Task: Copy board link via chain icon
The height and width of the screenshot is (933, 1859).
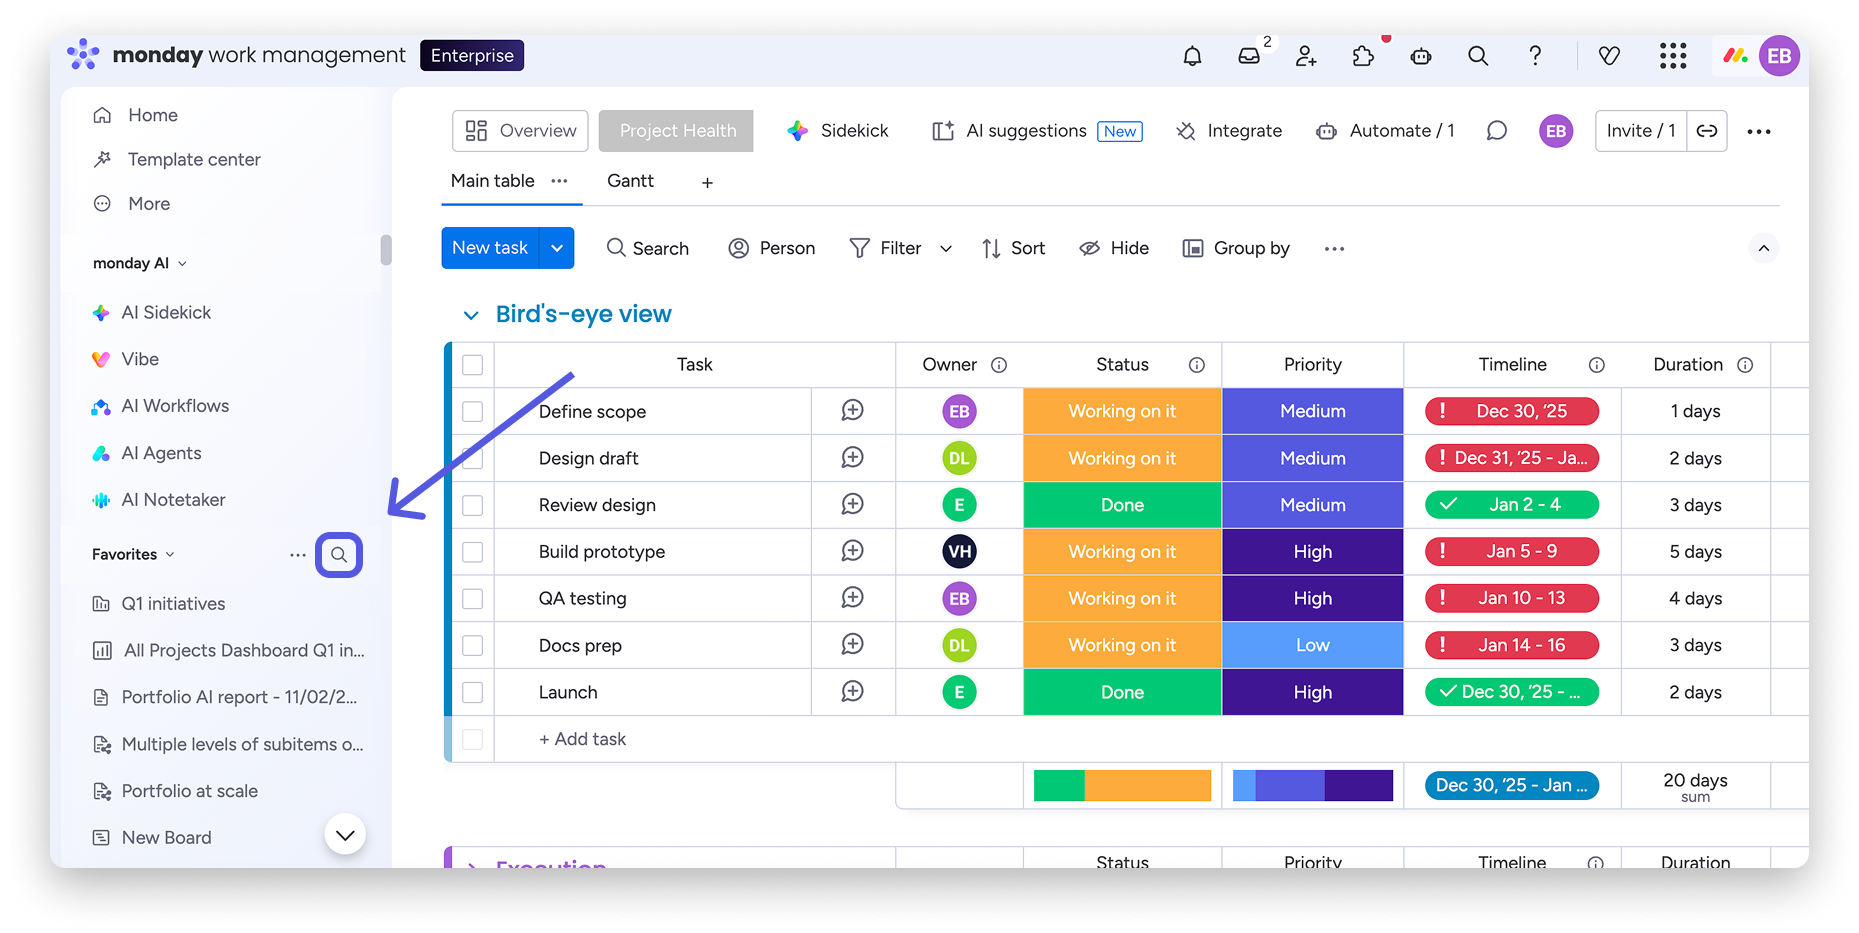Action: click(1707, 131)
